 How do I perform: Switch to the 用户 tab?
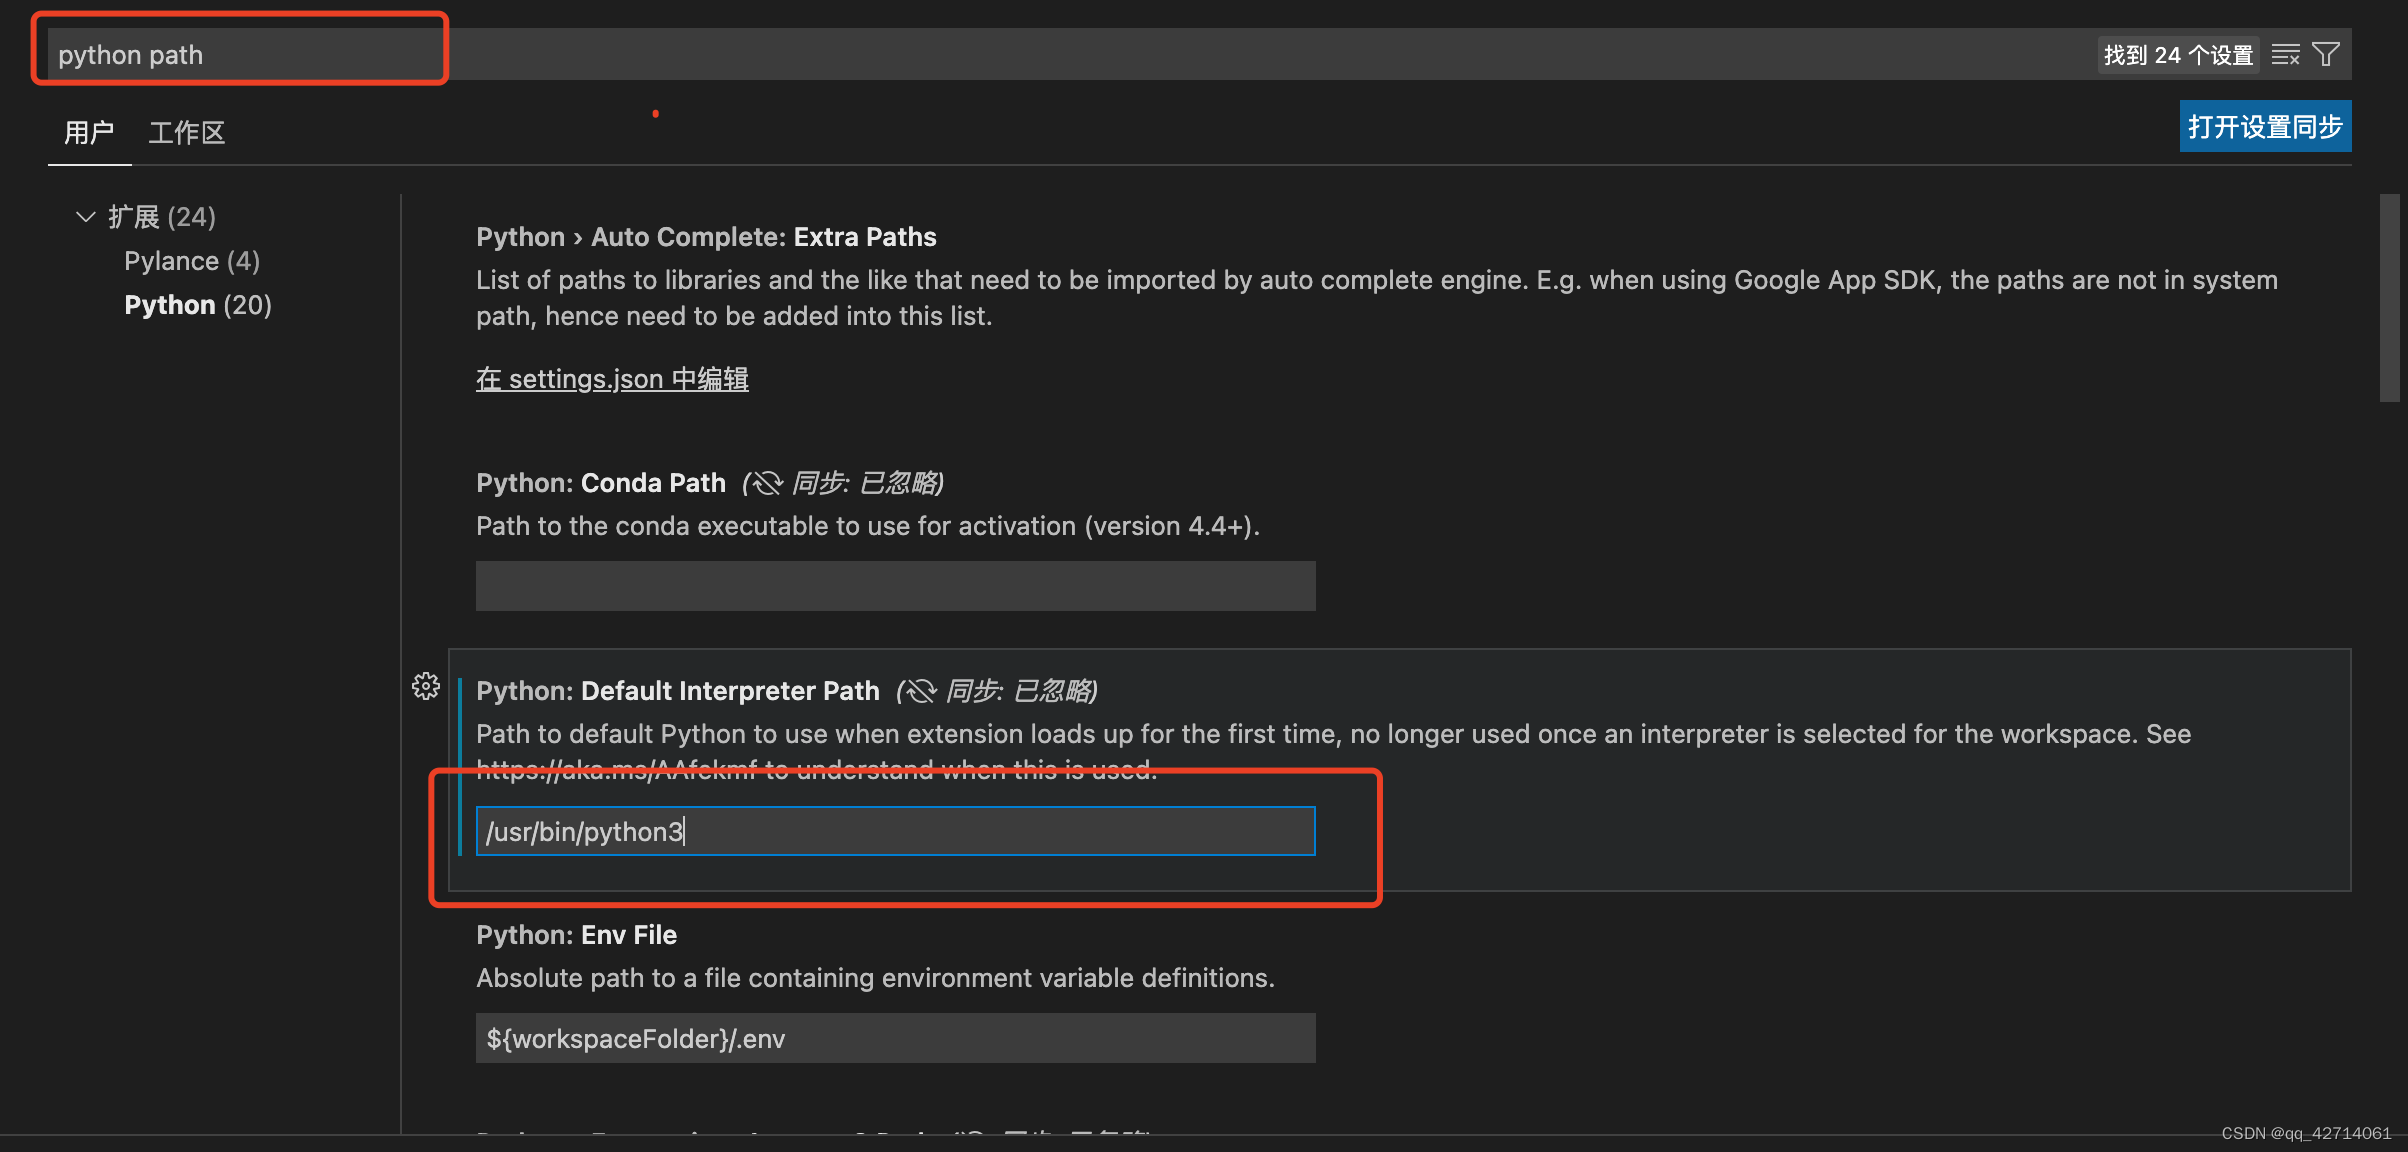coord(89,132)
